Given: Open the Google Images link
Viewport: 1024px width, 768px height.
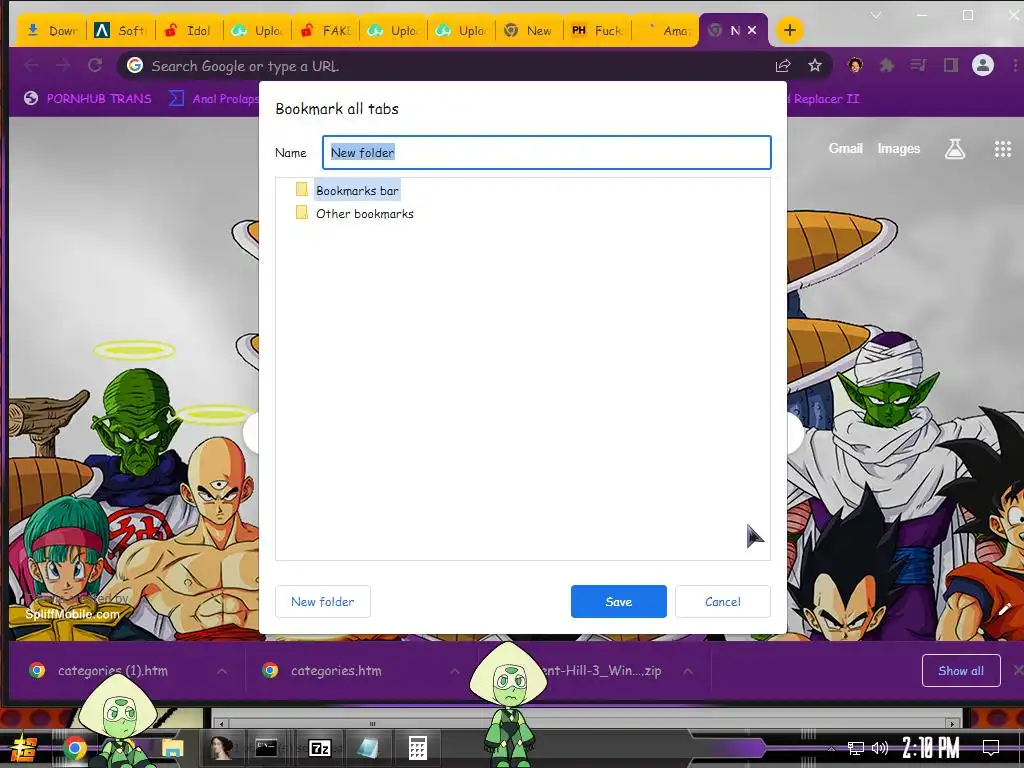Looking at the screenshot, I should [x=899, y=148].
